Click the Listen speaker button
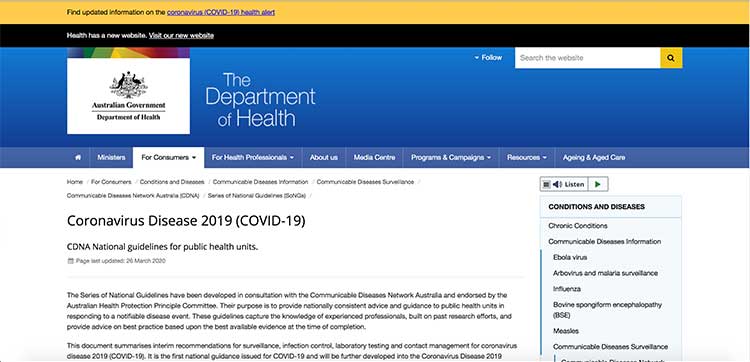The image size is (750, 362). 568,184
